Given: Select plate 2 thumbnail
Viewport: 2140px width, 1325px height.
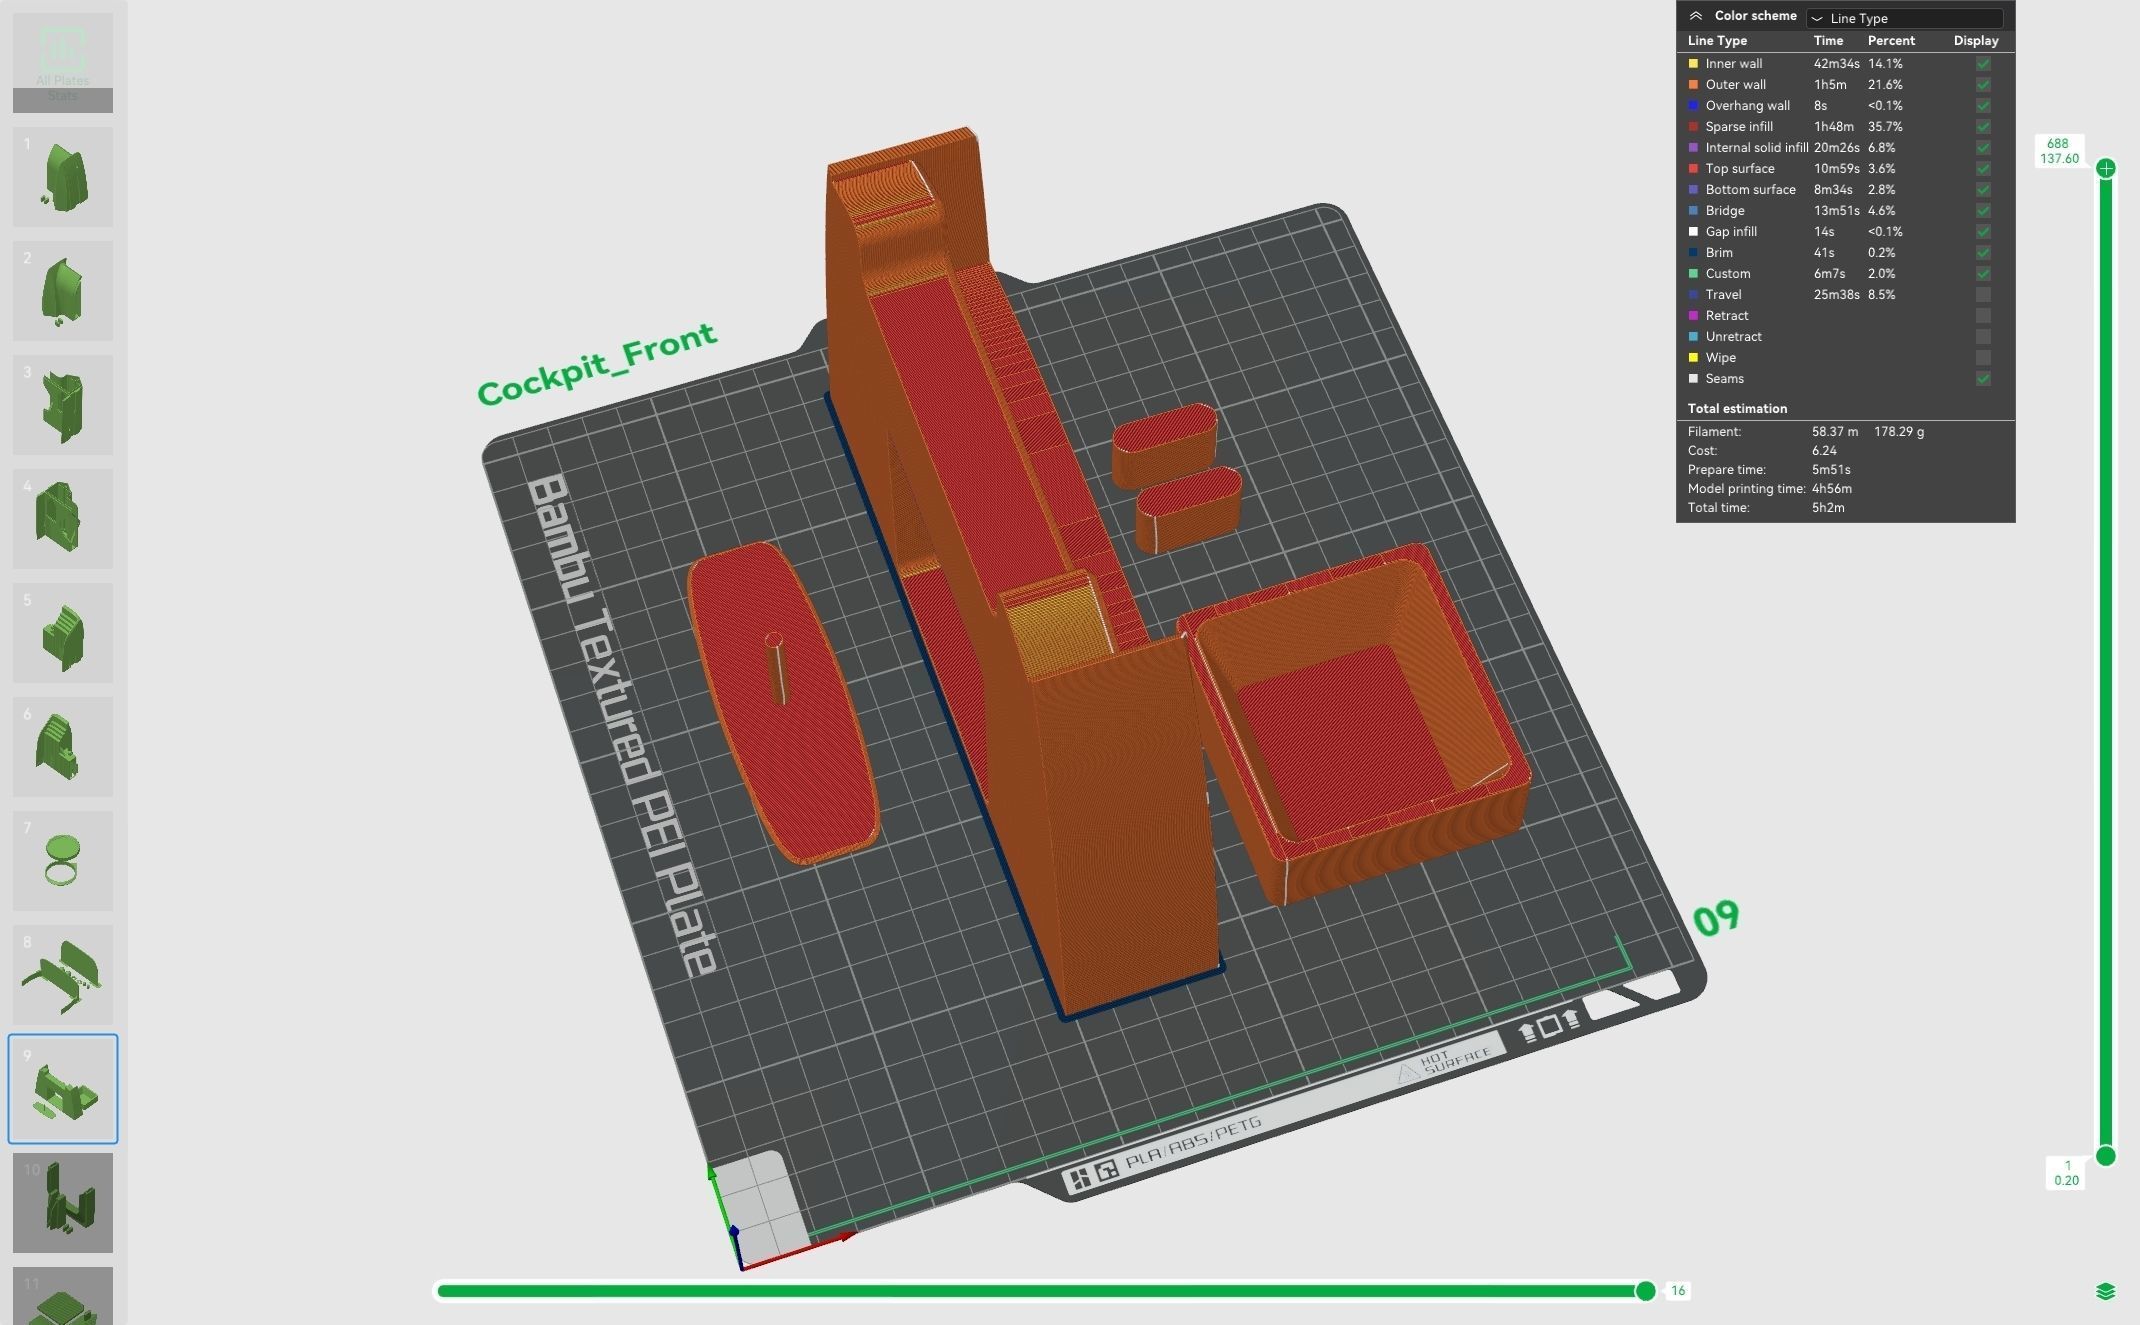Looking at the screenshot, I should (63, 291).
